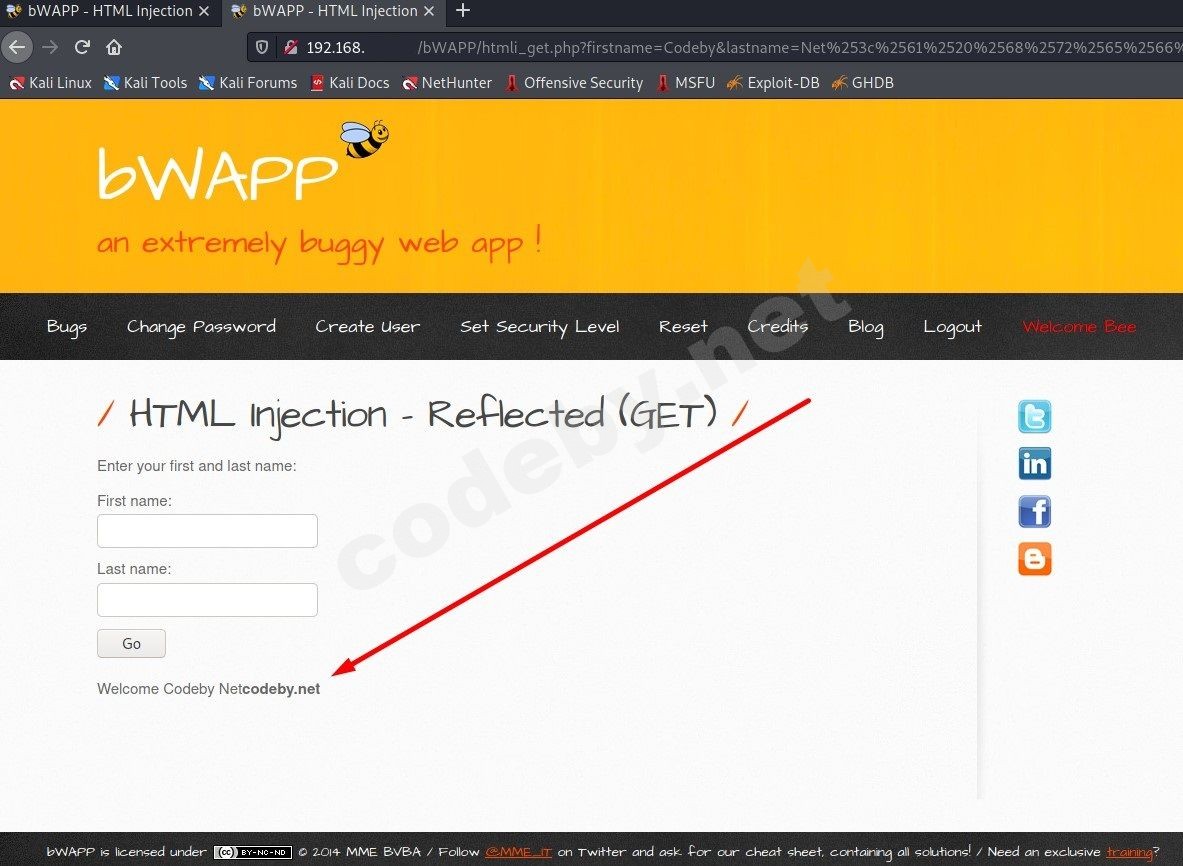
Task: Click the 'an extremely buggy web app !' tagline
Action: tap(319, 244)
